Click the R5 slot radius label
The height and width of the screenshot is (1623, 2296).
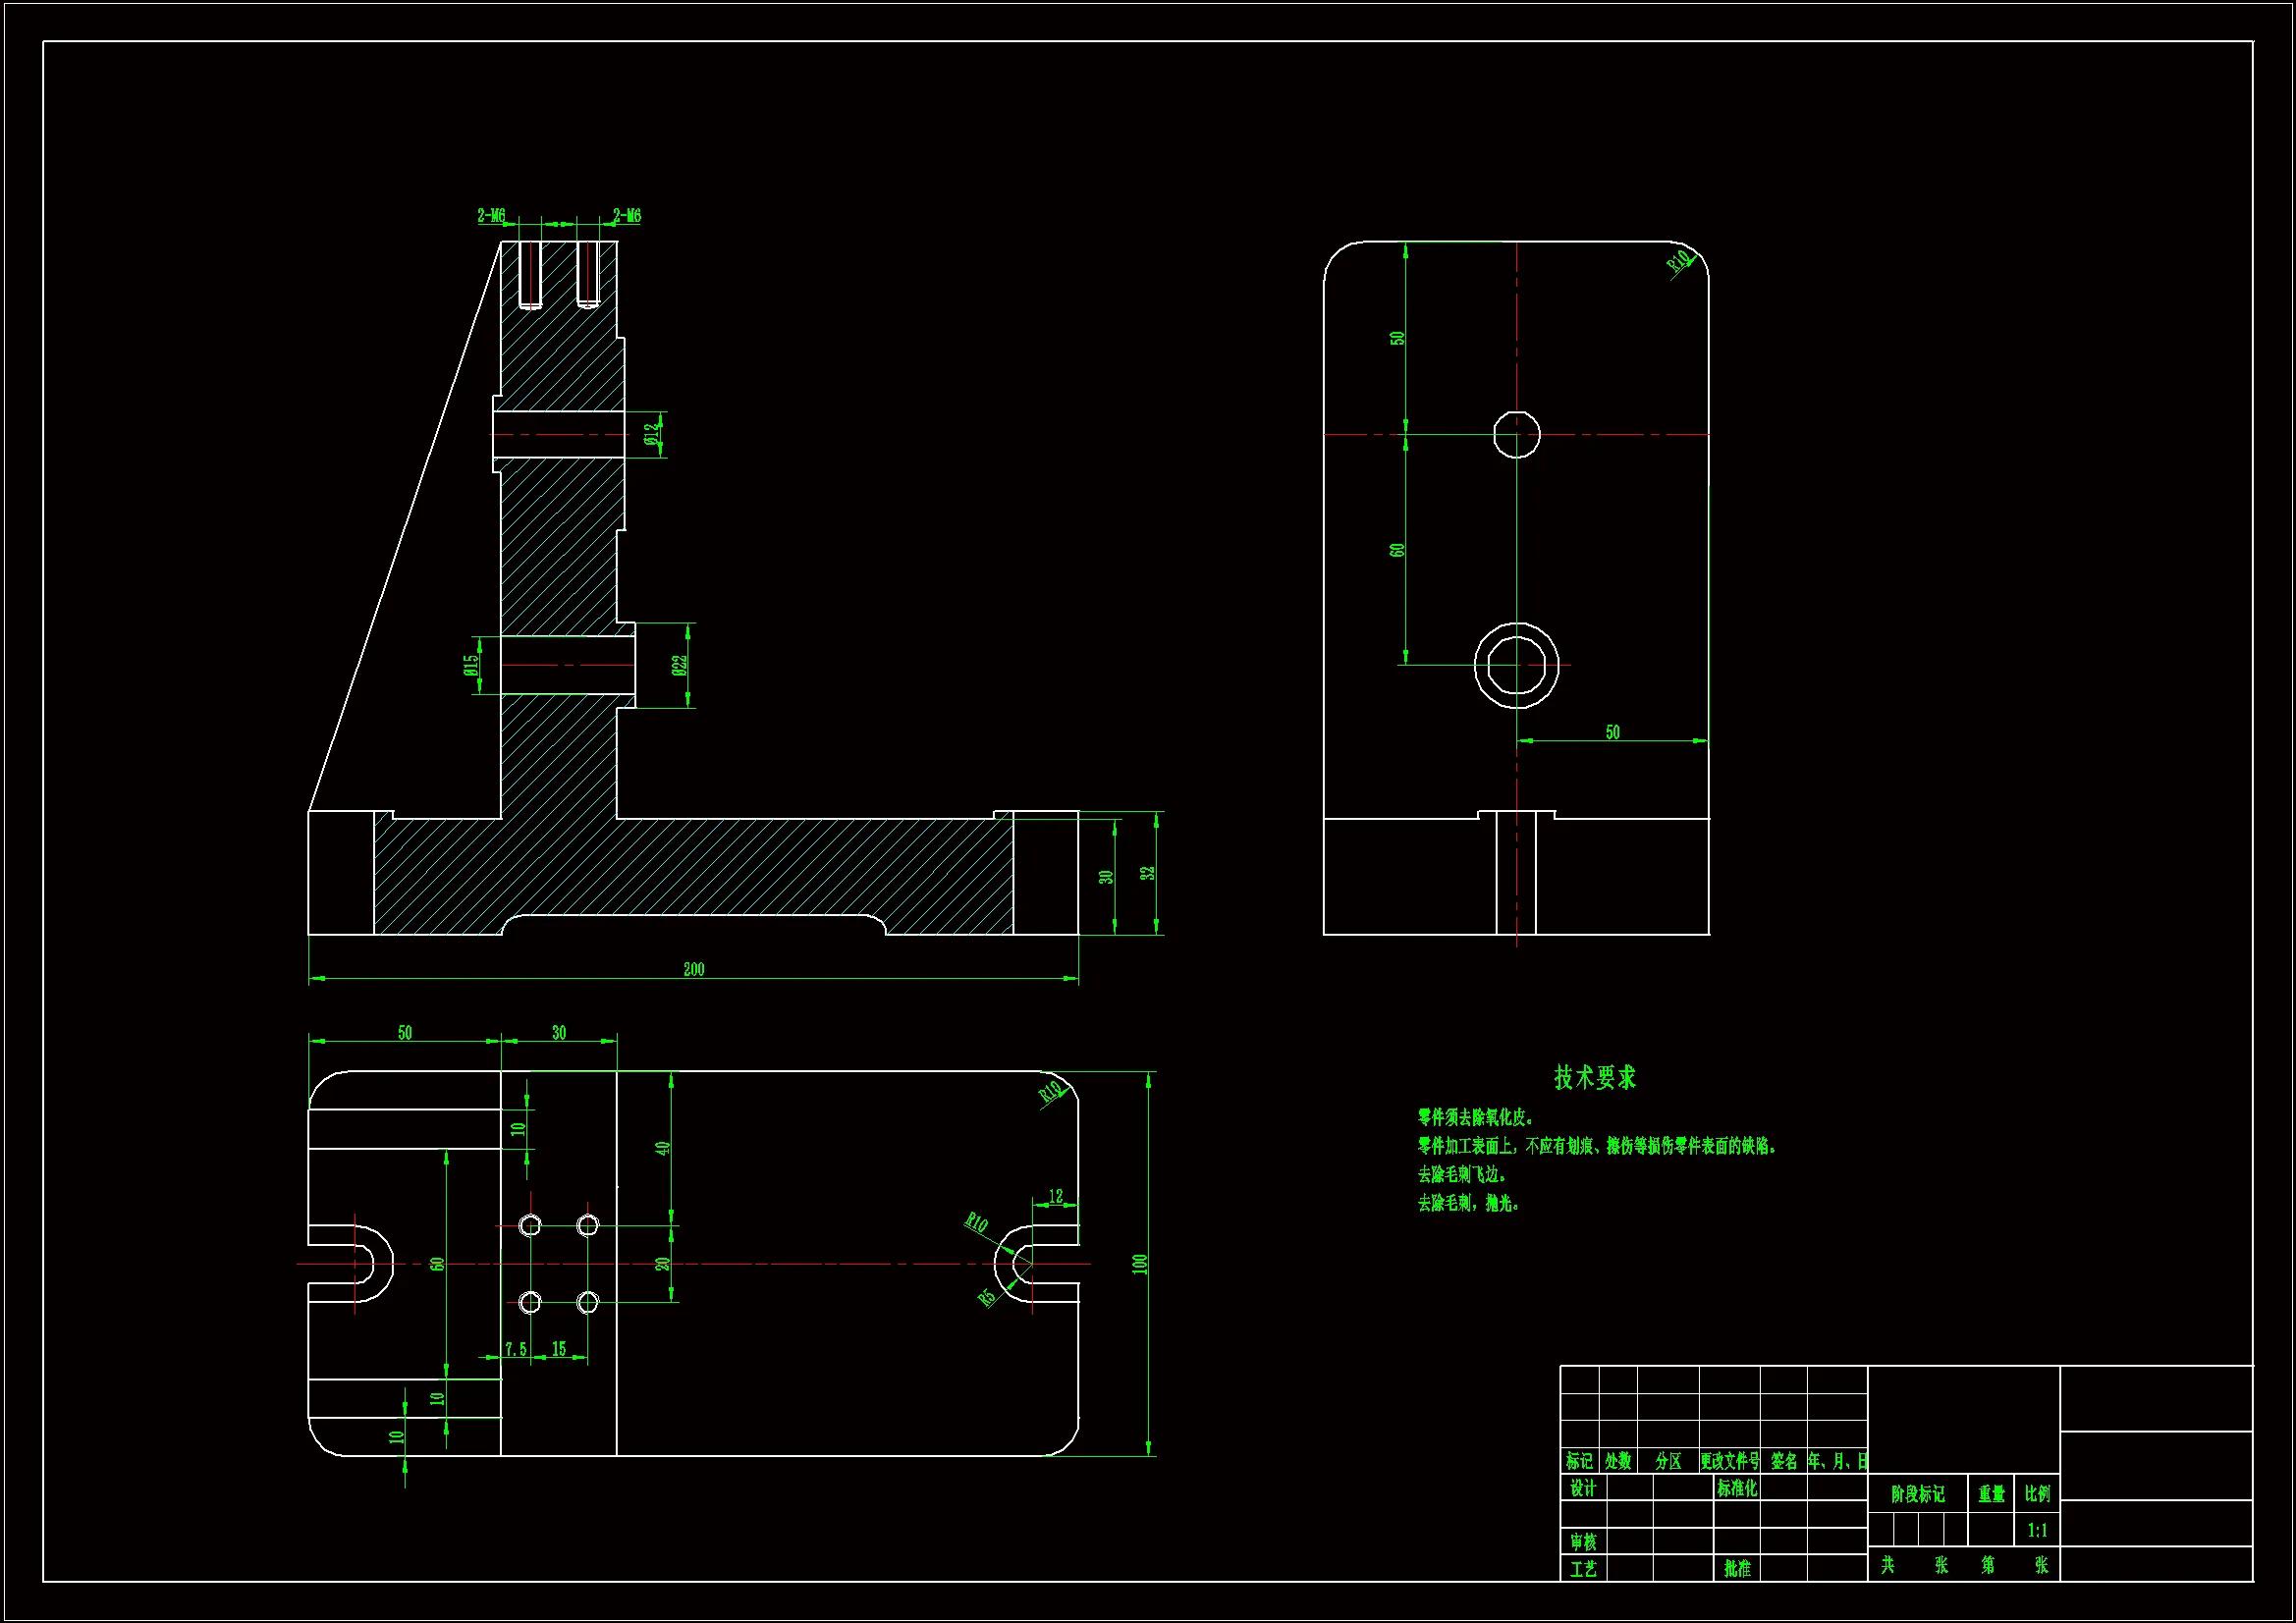tap(987, 1297)
